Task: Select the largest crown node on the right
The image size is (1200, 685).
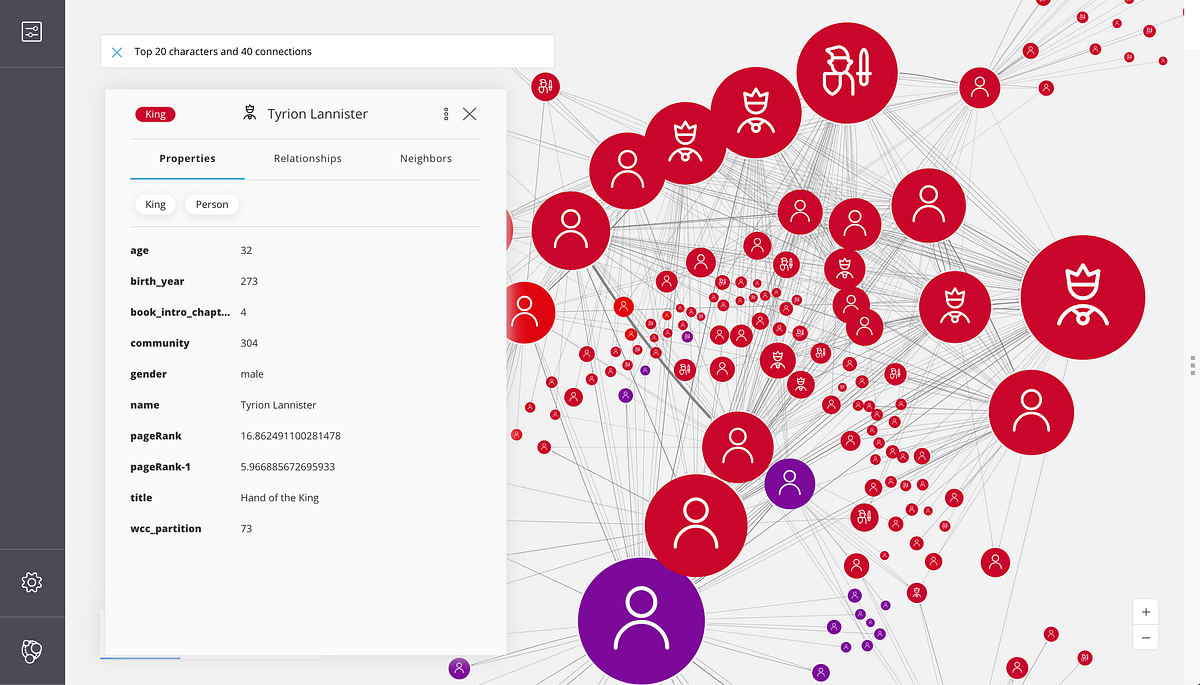Action: [1083, 297]
